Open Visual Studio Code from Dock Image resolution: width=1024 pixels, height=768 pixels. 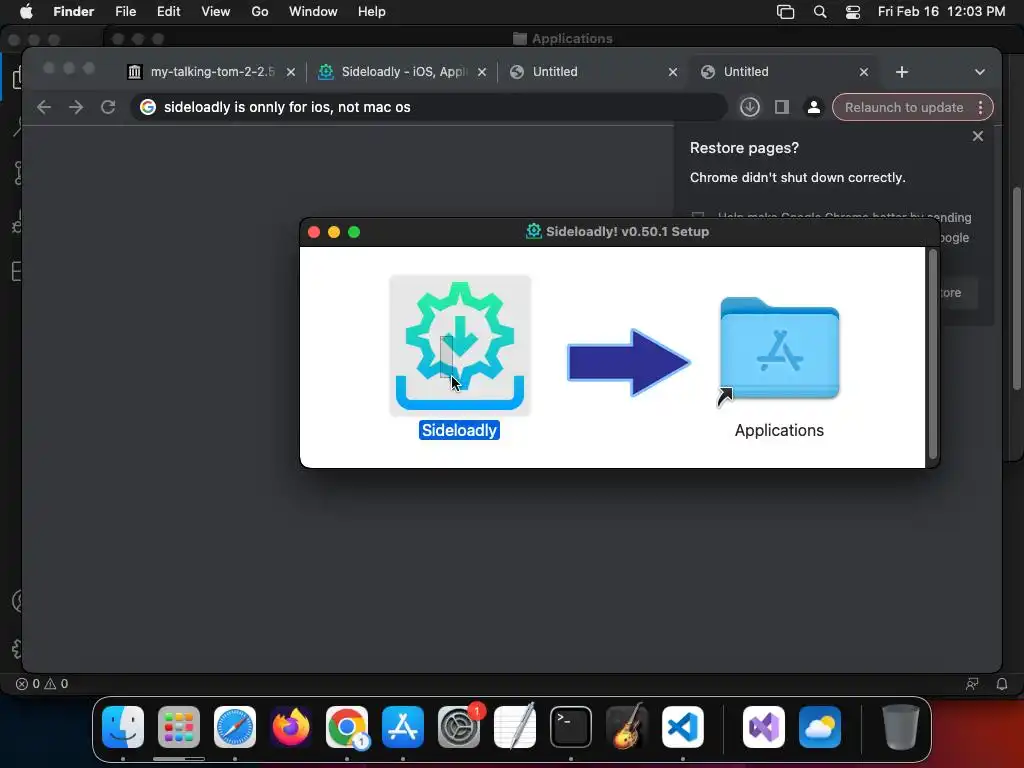click(683, 727)
